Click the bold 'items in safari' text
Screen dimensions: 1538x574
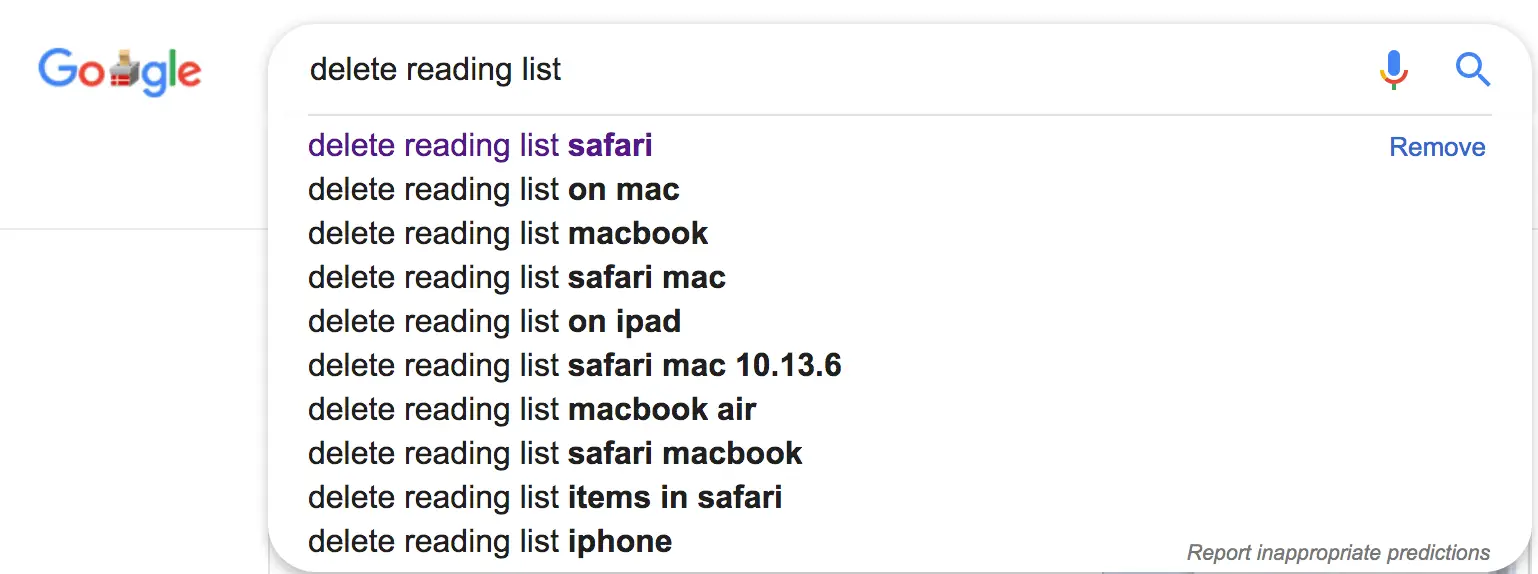[x=675, y=497]
